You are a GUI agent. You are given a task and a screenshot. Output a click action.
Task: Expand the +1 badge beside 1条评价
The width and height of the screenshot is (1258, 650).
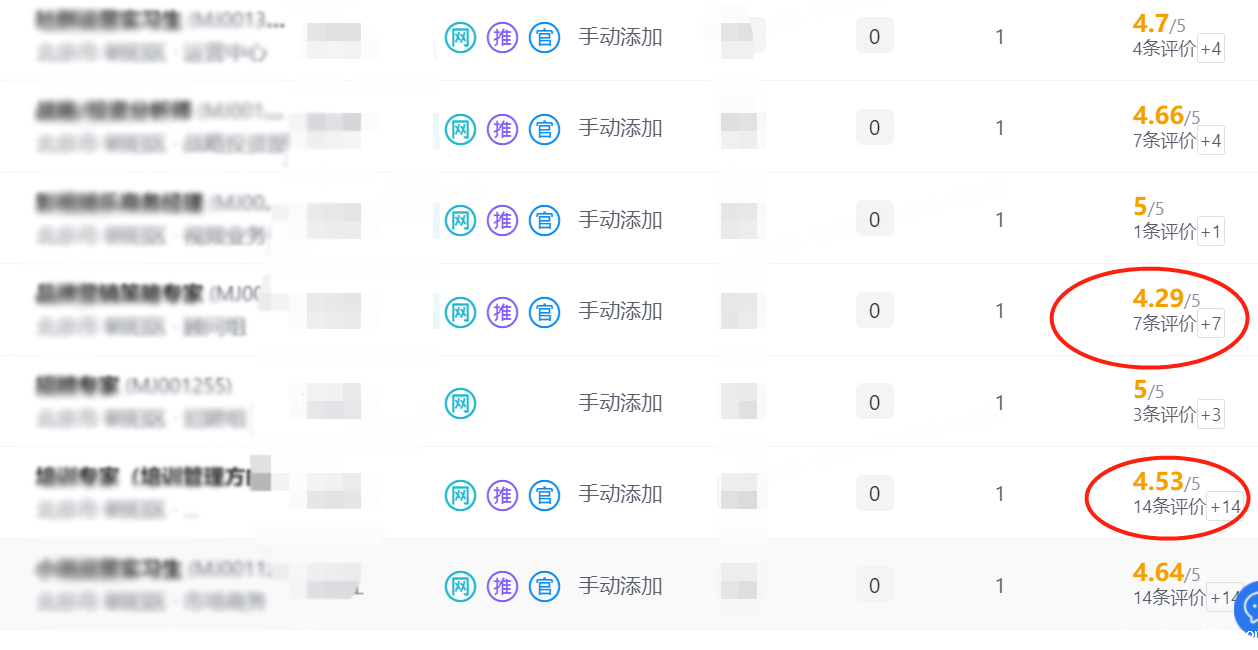click(x=1210, y=232)
